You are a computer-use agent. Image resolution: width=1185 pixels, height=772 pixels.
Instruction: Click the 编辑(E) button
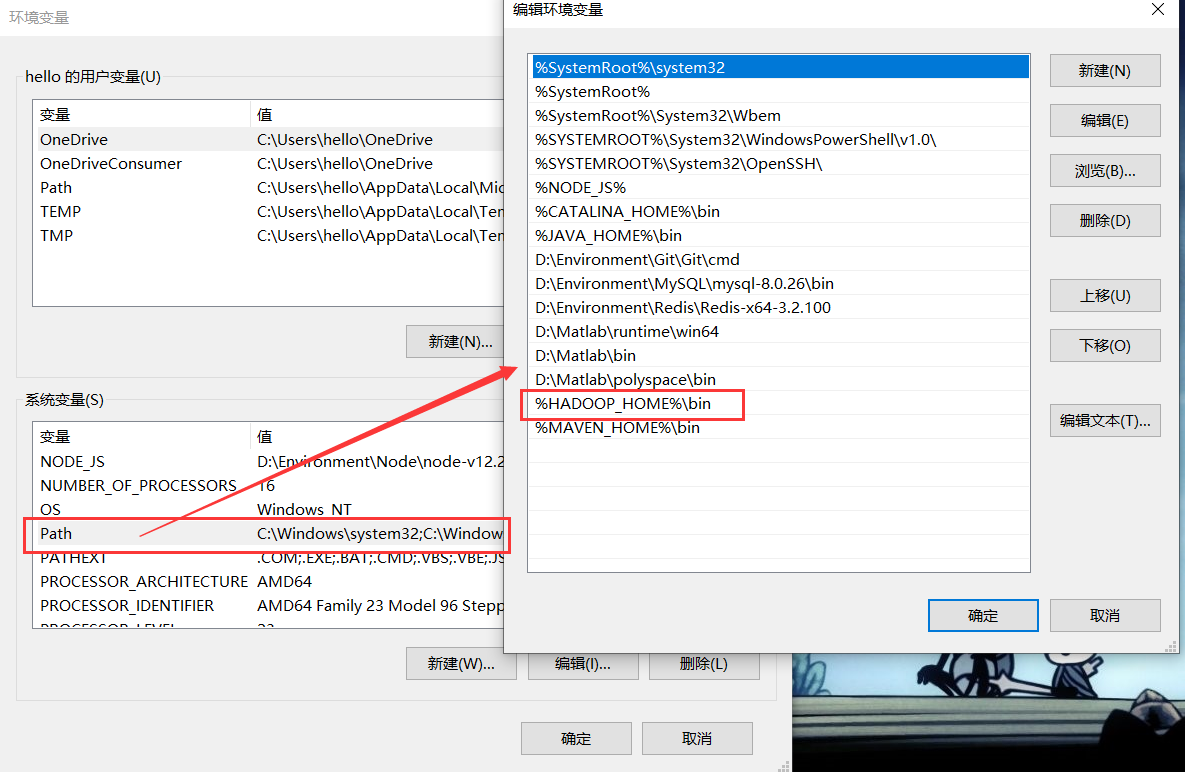[x=1104, y=121]
